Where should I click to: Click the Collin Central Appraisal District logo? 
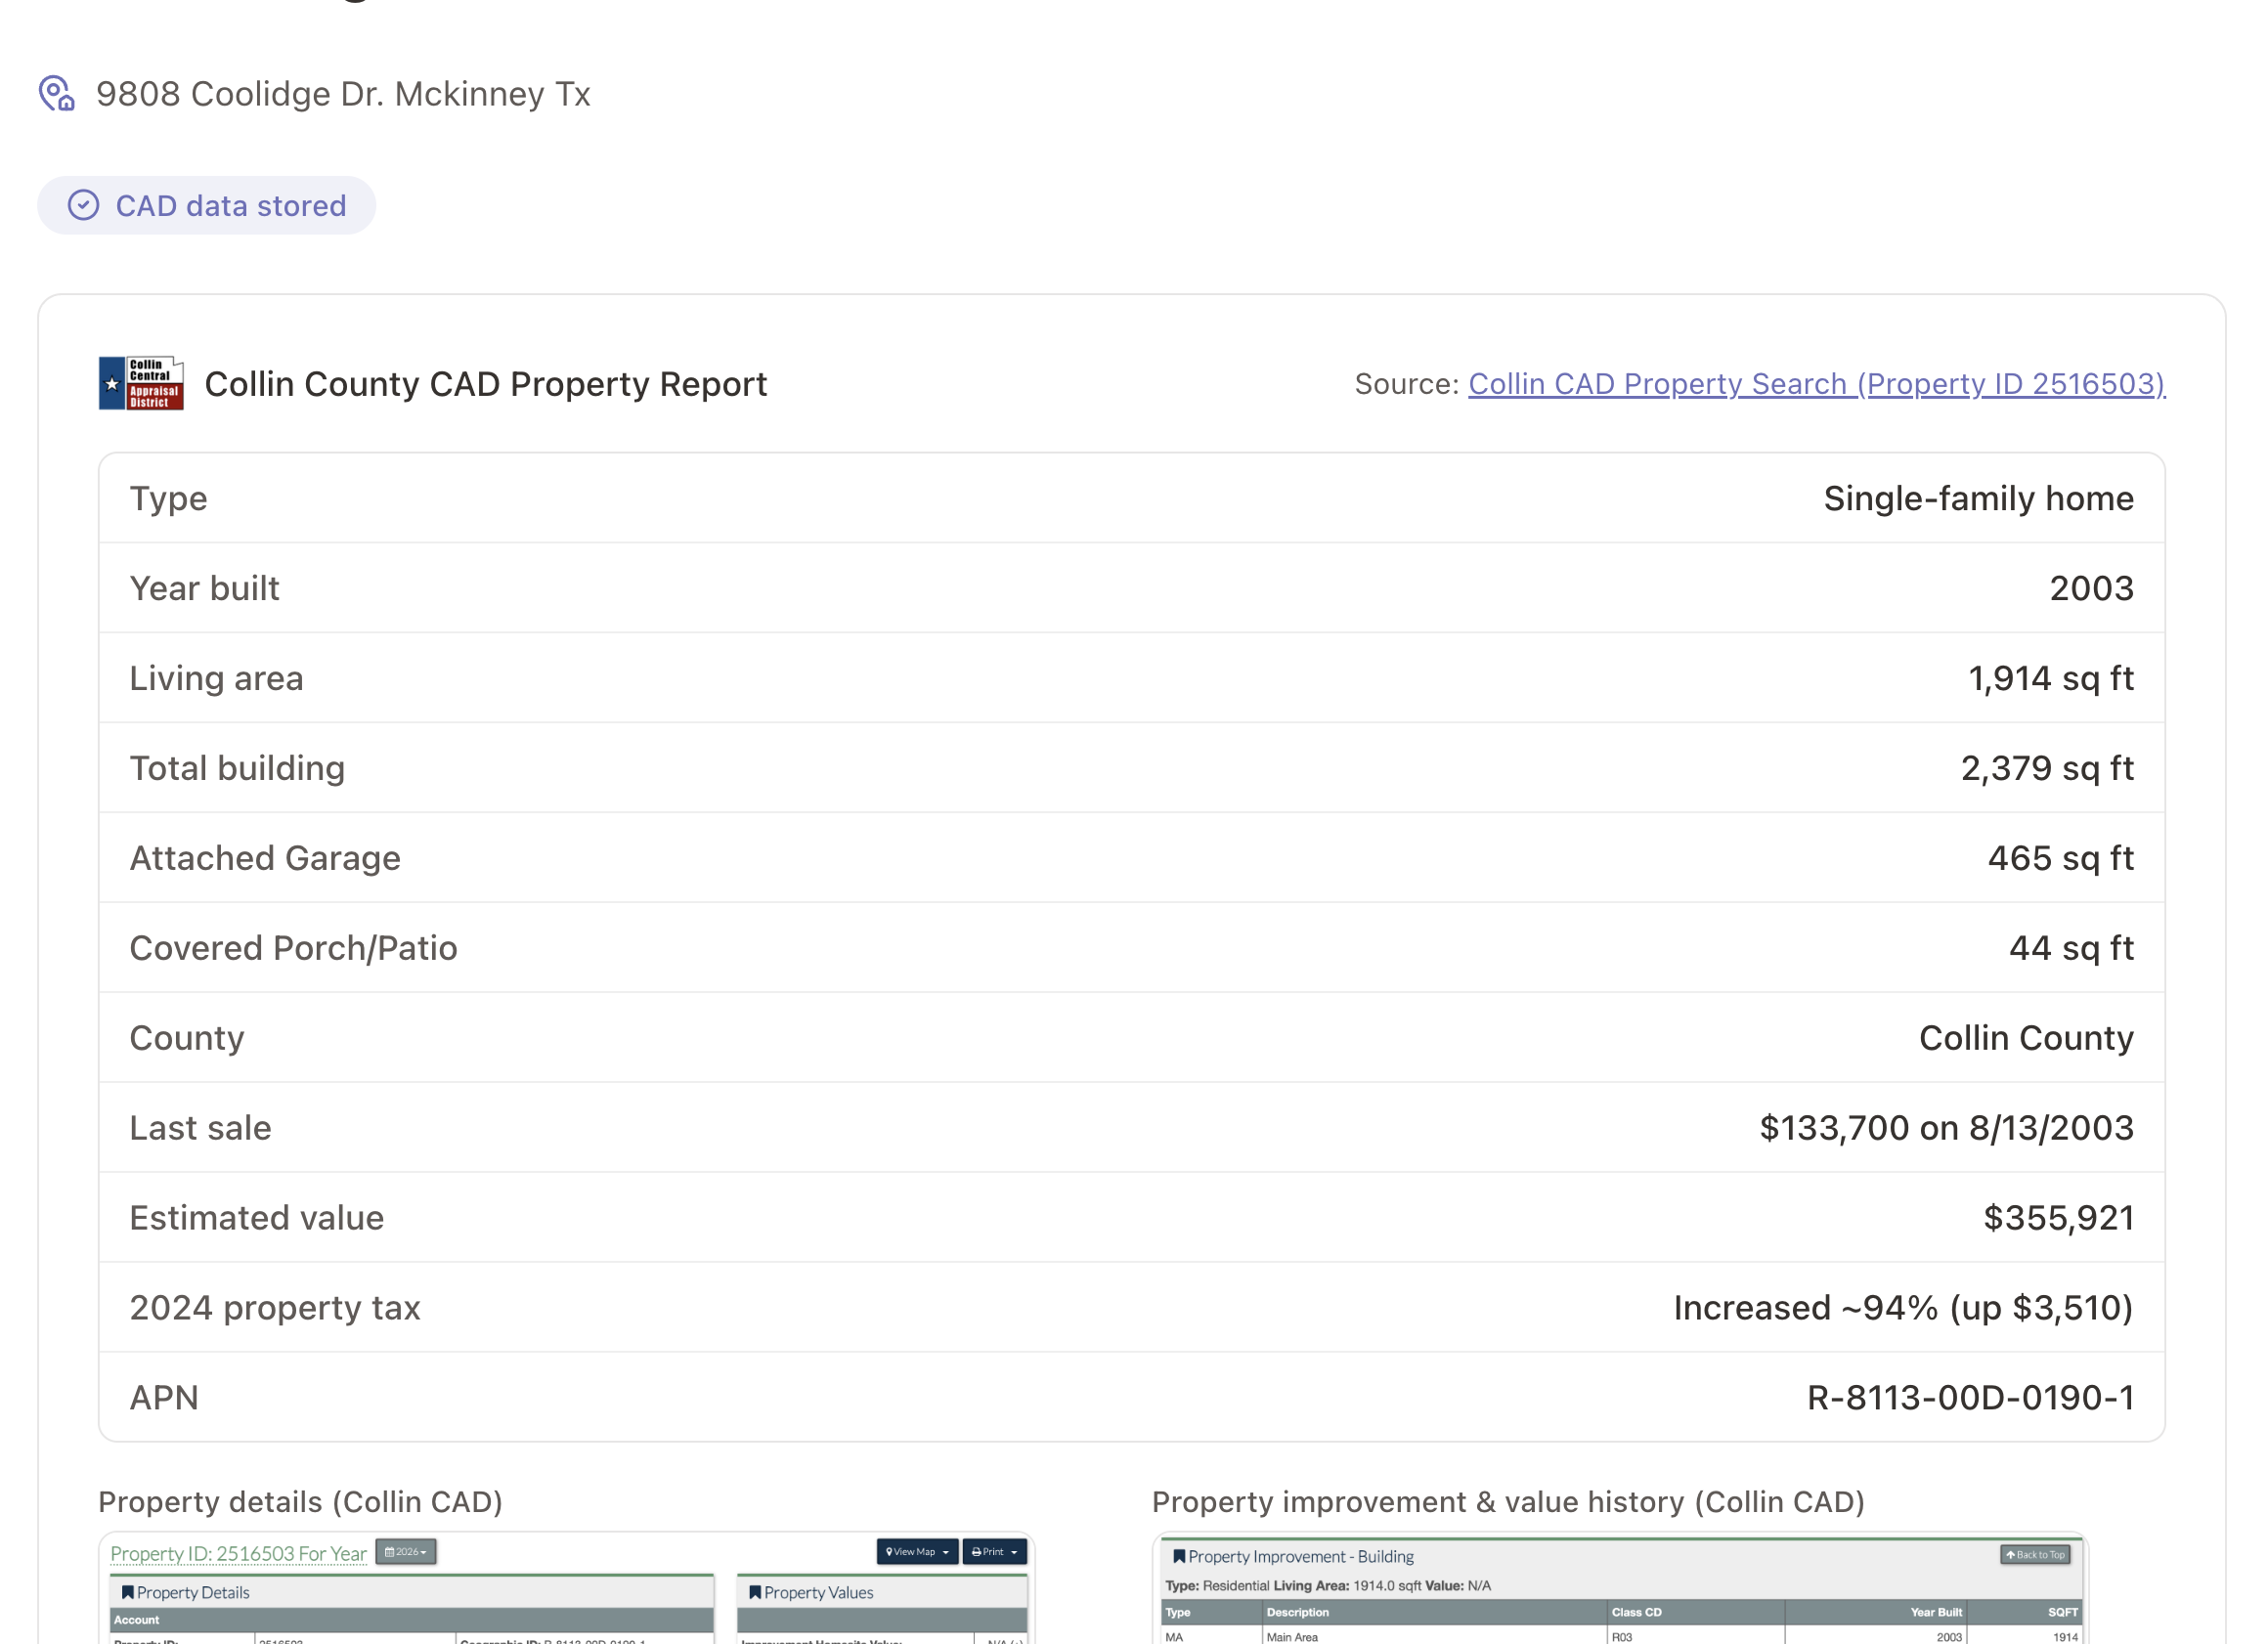[x=141, y=383]
